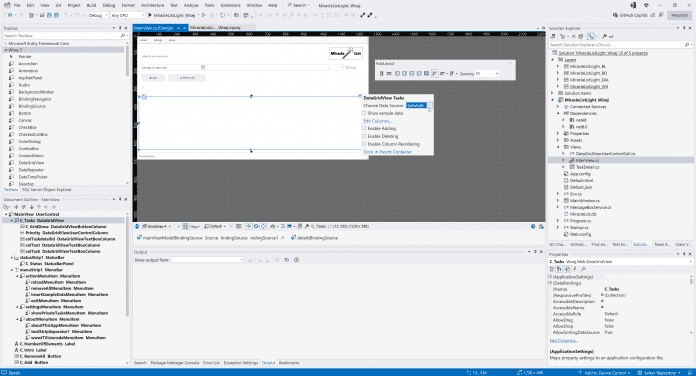Switch to Package Manager Console tab
This screenshot has height=376, width=696.
pyautogui.click(x=175, y=363)
